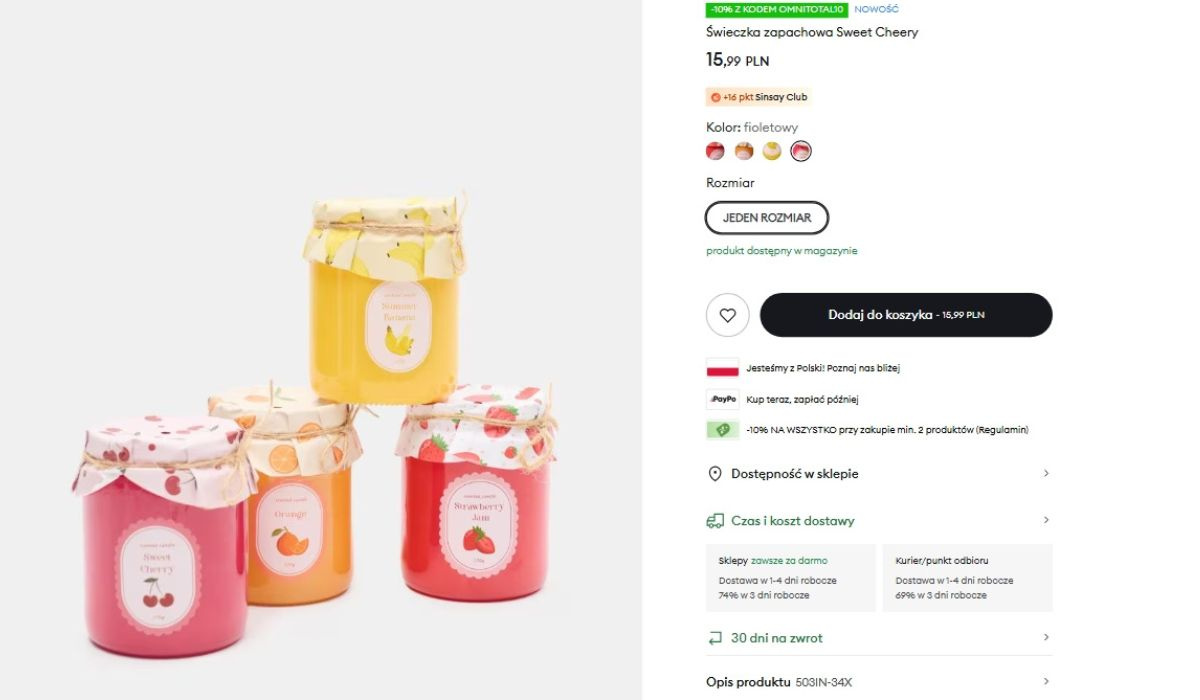Expand Czas i koszt dostawy chevron
Screen dimensions: 1200x700
pyautogui.click(x=1046, y=521)
